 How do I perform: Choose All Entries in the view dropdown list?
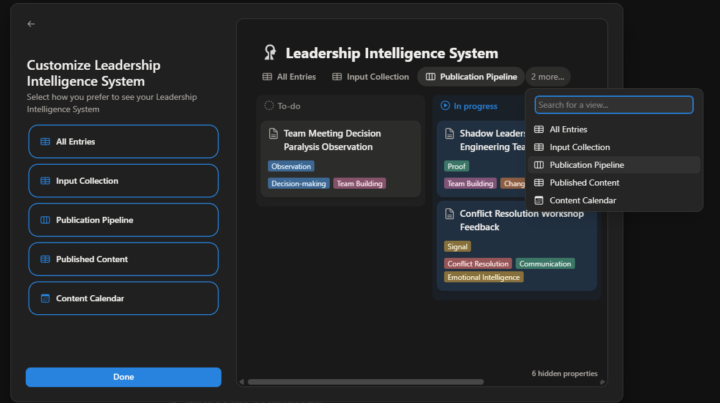614,129
